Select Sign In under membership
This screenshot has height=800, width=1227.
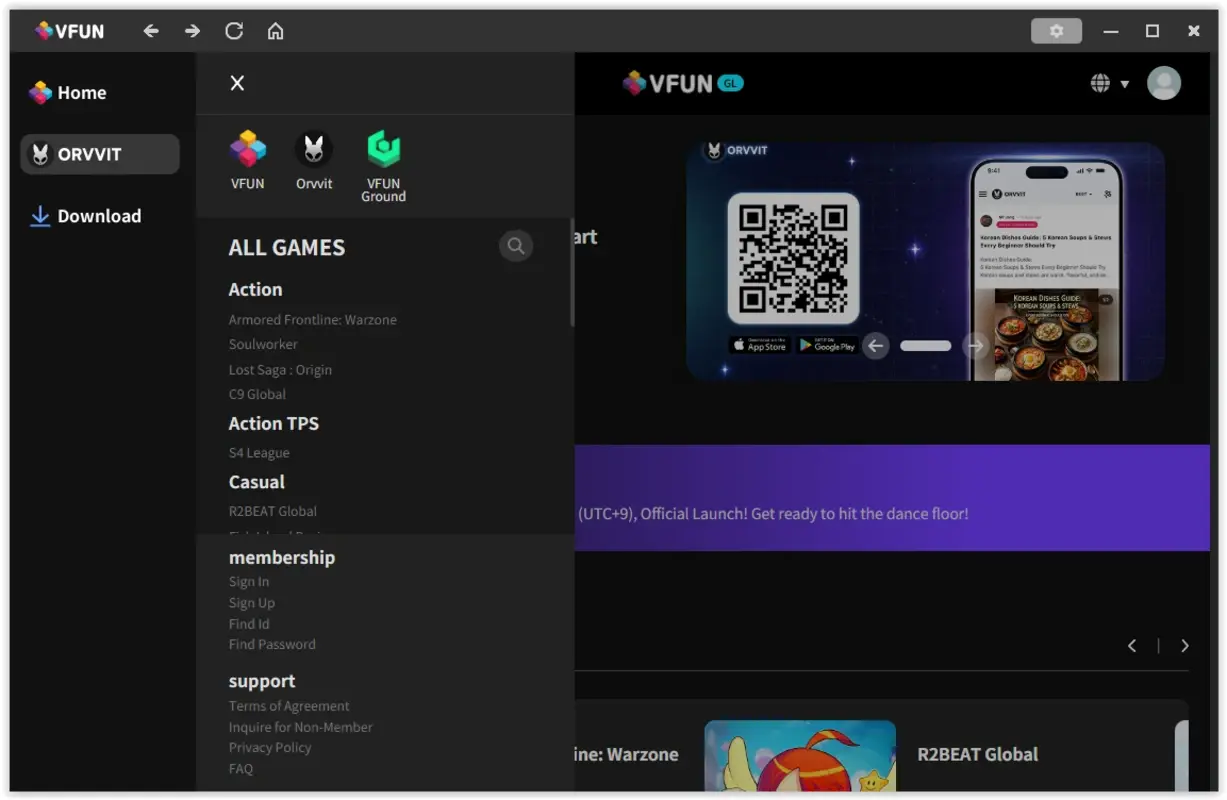pyautogui.click(x=249, y=581)
